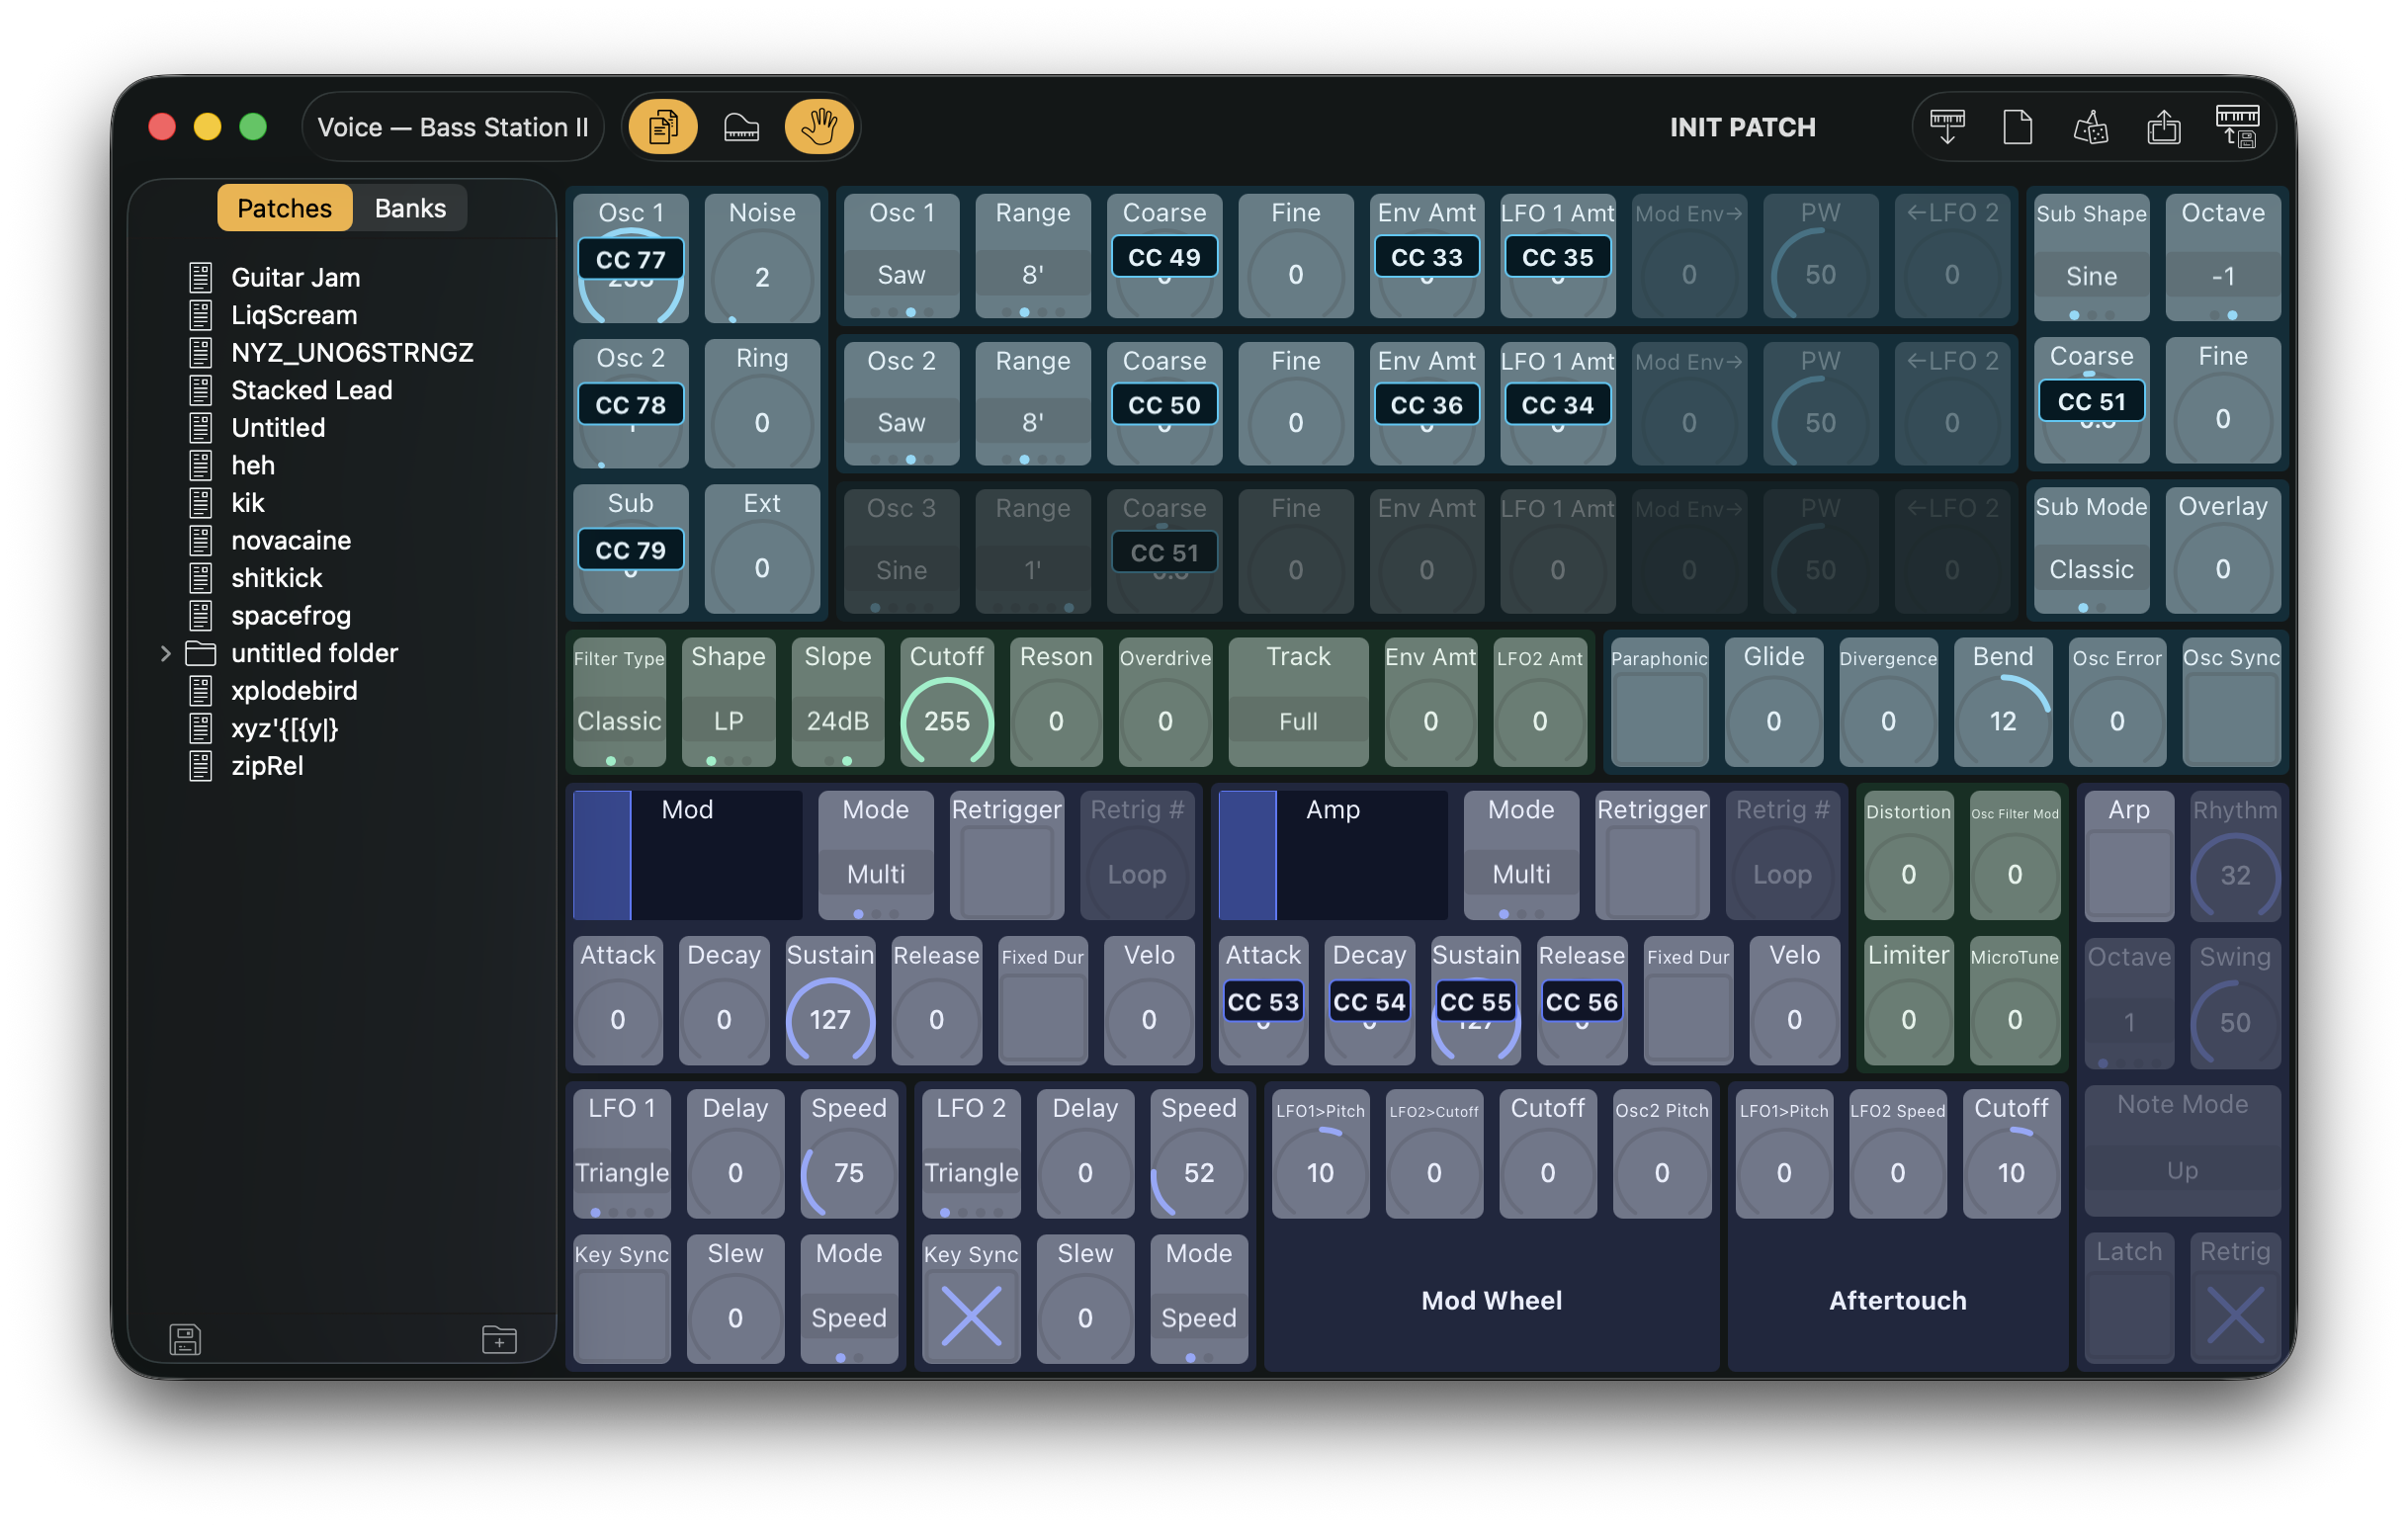Toggle LFO 1 Key Sync
Viewport: 2408px width, 1526px height.
click(x=621, y=1316)
